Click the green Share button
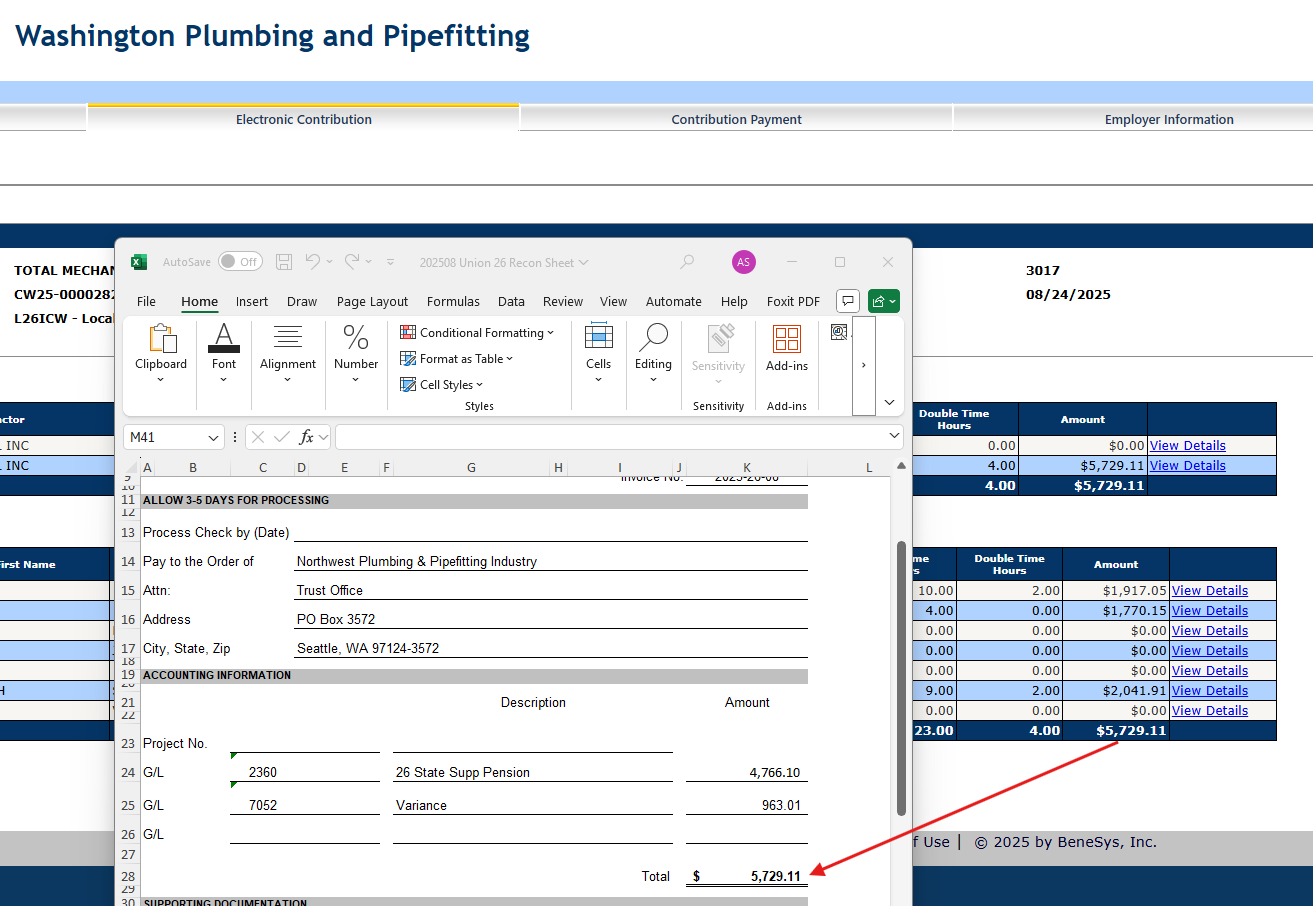The width and height of the screenshot is (1313, 906). (x=884, y=301)
